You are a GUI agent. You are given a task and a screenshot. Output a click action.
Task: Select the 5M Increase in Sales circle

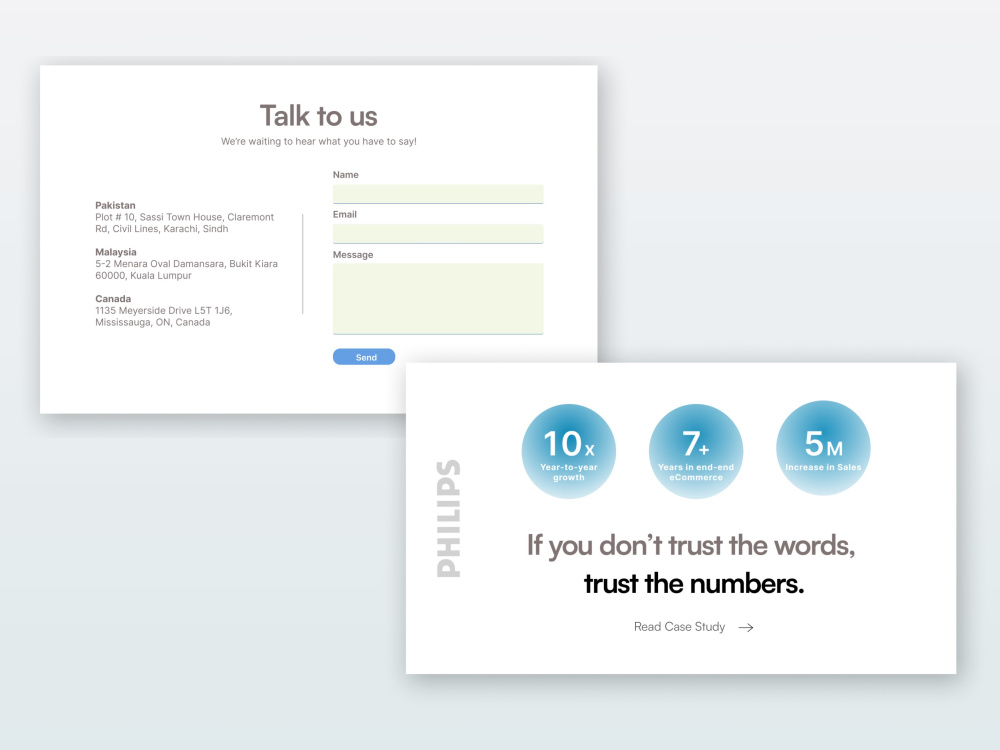pos(823,448)
